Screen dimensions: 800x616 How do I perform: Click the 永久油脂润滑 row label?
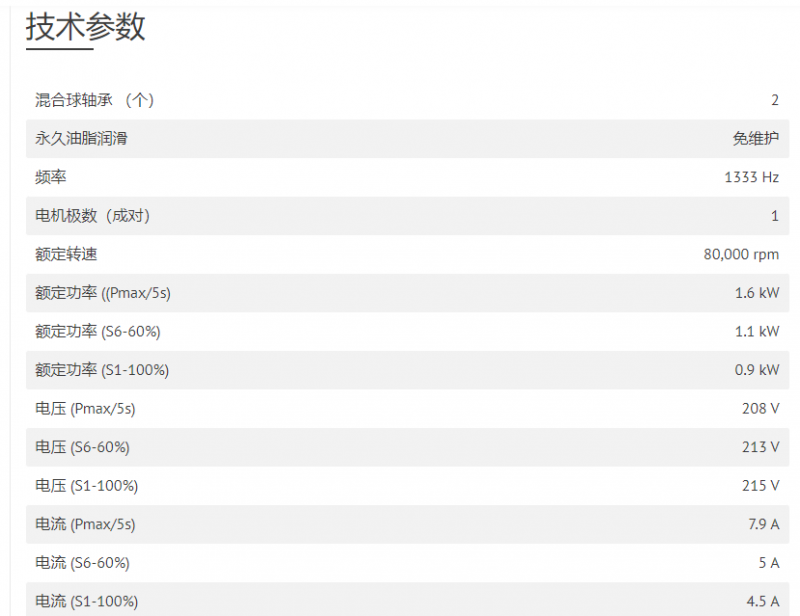tap(81, 138)
